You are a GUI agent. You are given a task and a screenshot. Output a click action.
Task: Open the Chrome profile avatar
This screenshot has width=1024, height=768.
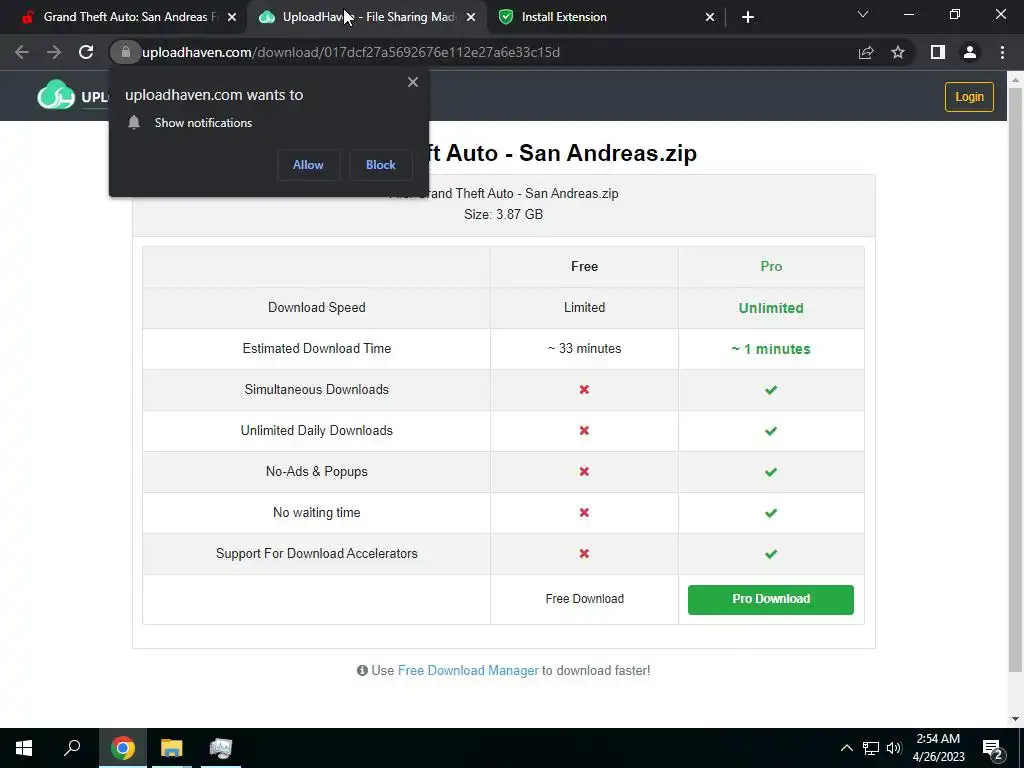coord(970,52)
